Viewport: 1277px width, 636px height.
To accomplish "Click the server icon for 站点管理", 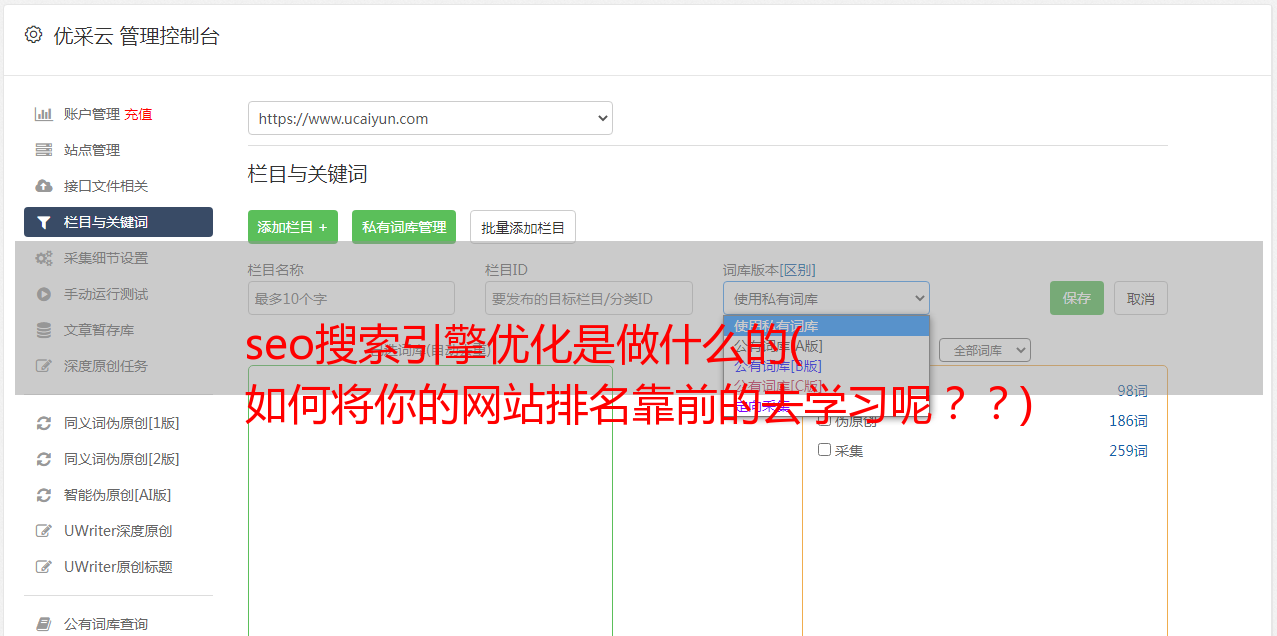I will [x=44, y=150].
